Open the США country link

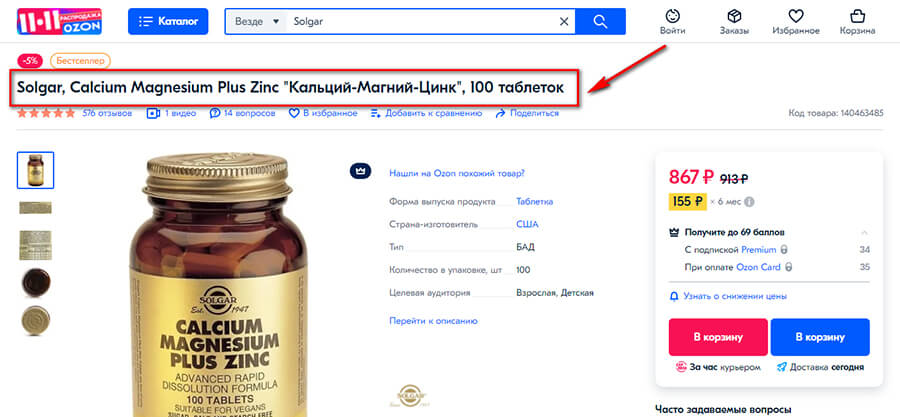click(x=527, y=224)
